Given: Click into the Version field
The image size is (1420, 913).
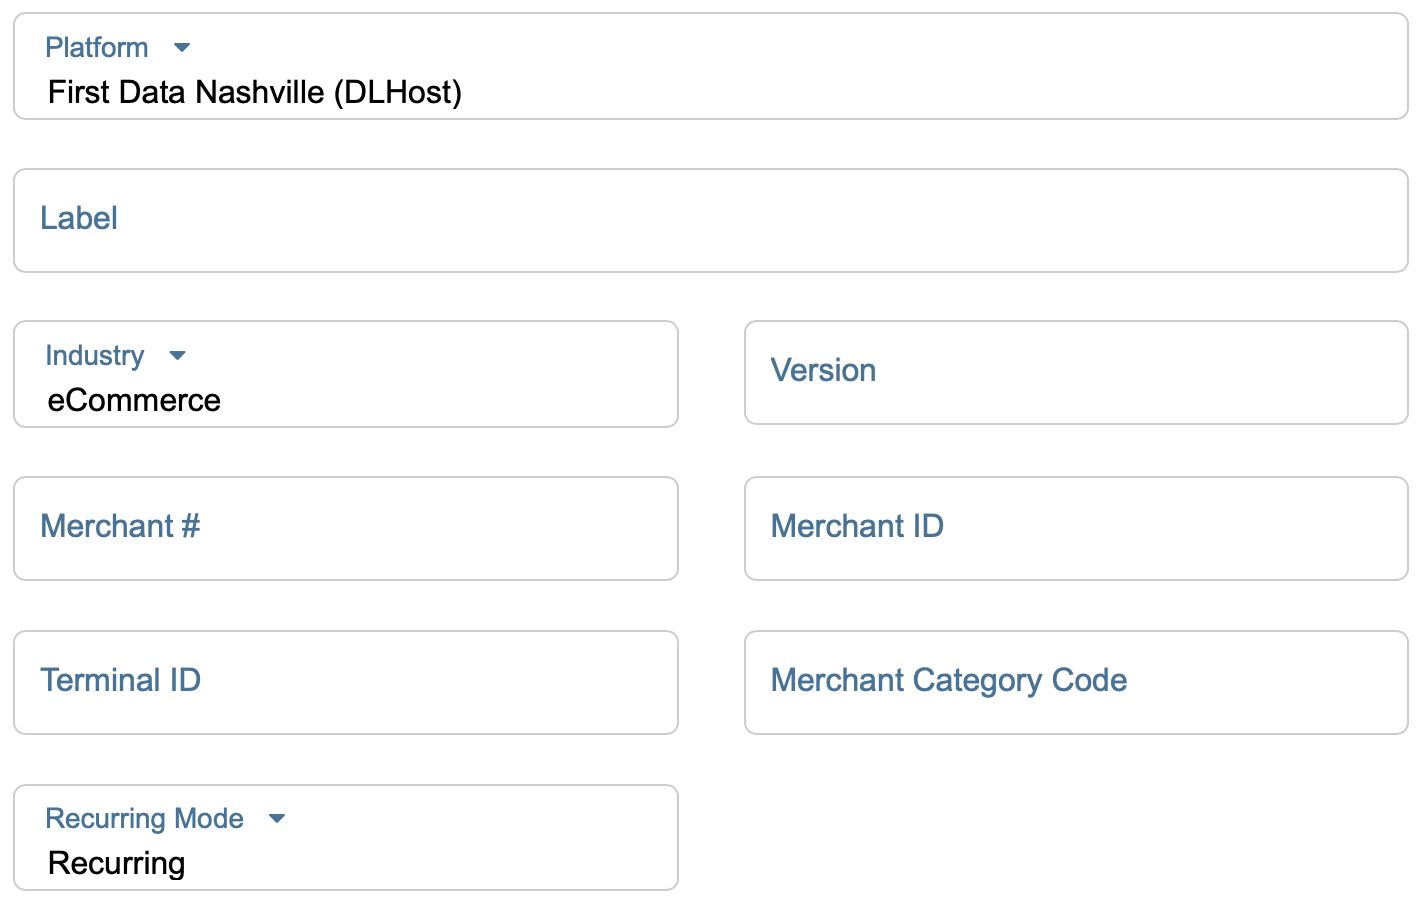Looking at the screenshot, I should pyautogui.click(x=1076, y=372).
